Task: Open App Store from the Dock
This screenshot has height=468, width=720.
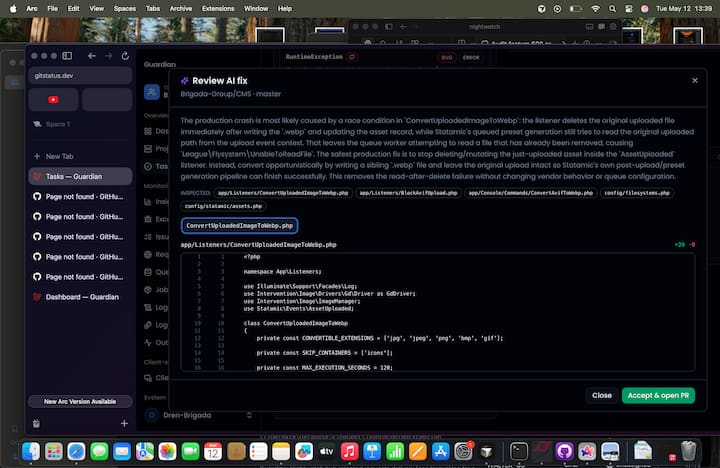Action: click(440, 451)
